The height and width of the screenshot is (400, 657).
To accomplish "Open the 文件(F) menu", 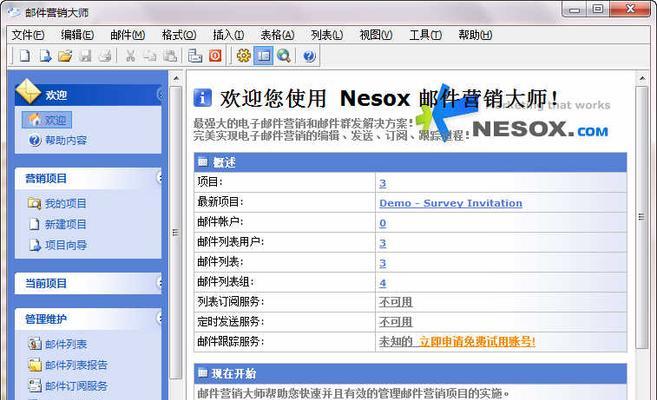I will pos(28,35).
